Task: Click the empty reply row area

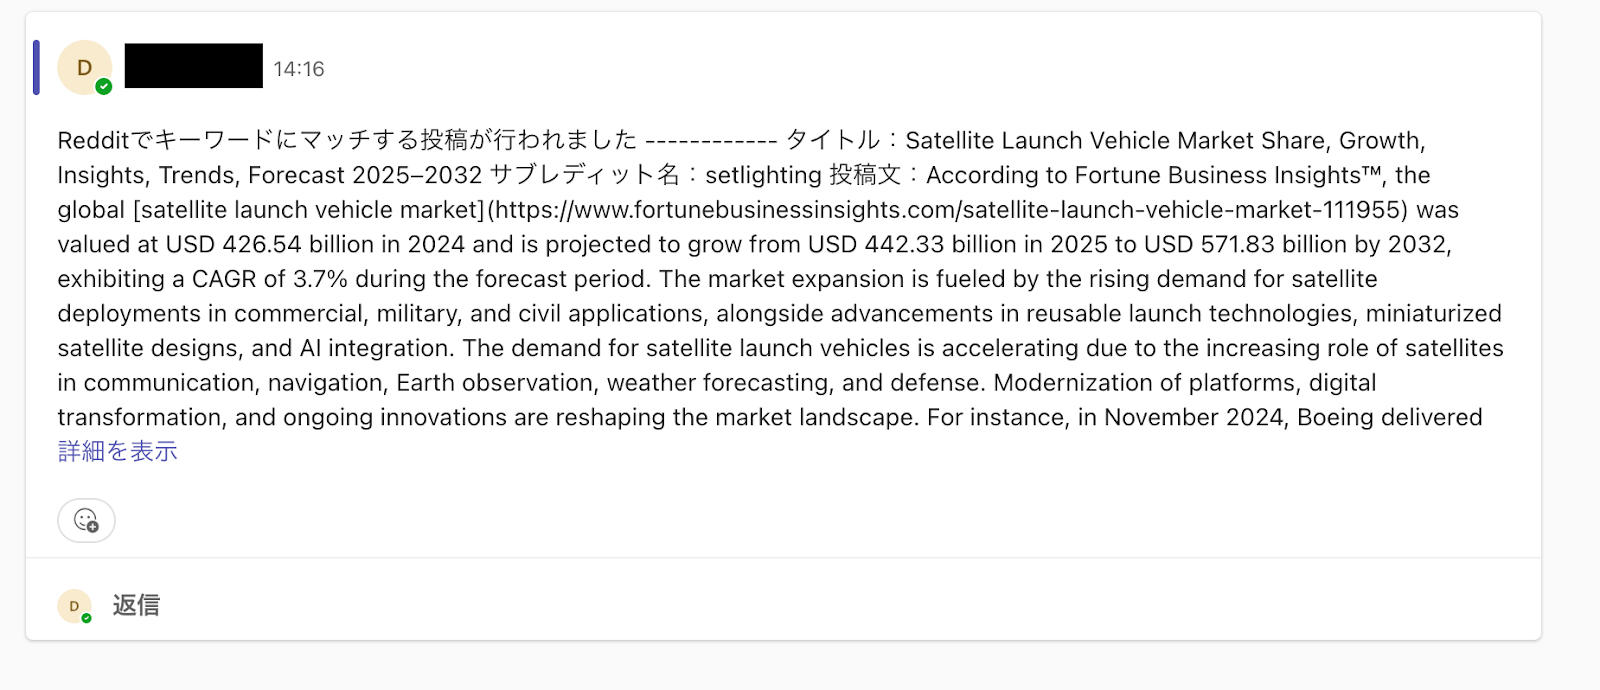Action: (x=800, y=605)
